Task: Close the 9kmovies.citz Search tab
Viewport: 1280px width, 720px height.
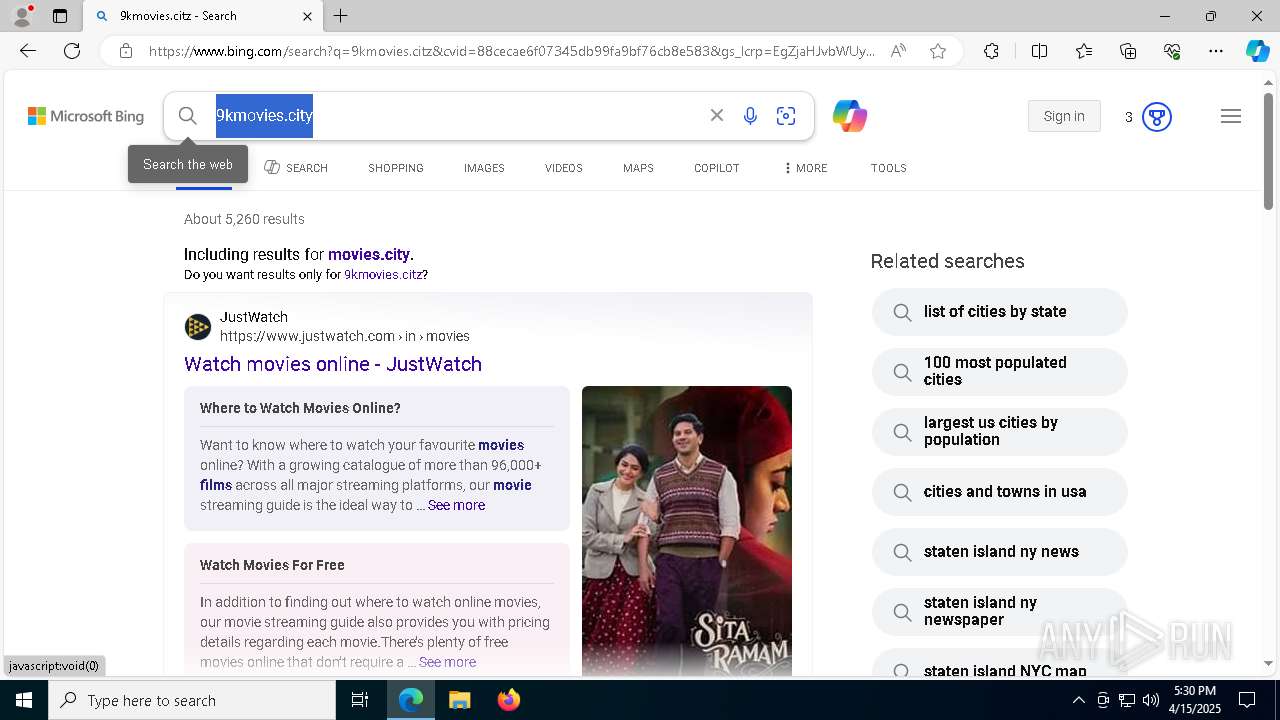Action: 308,16
